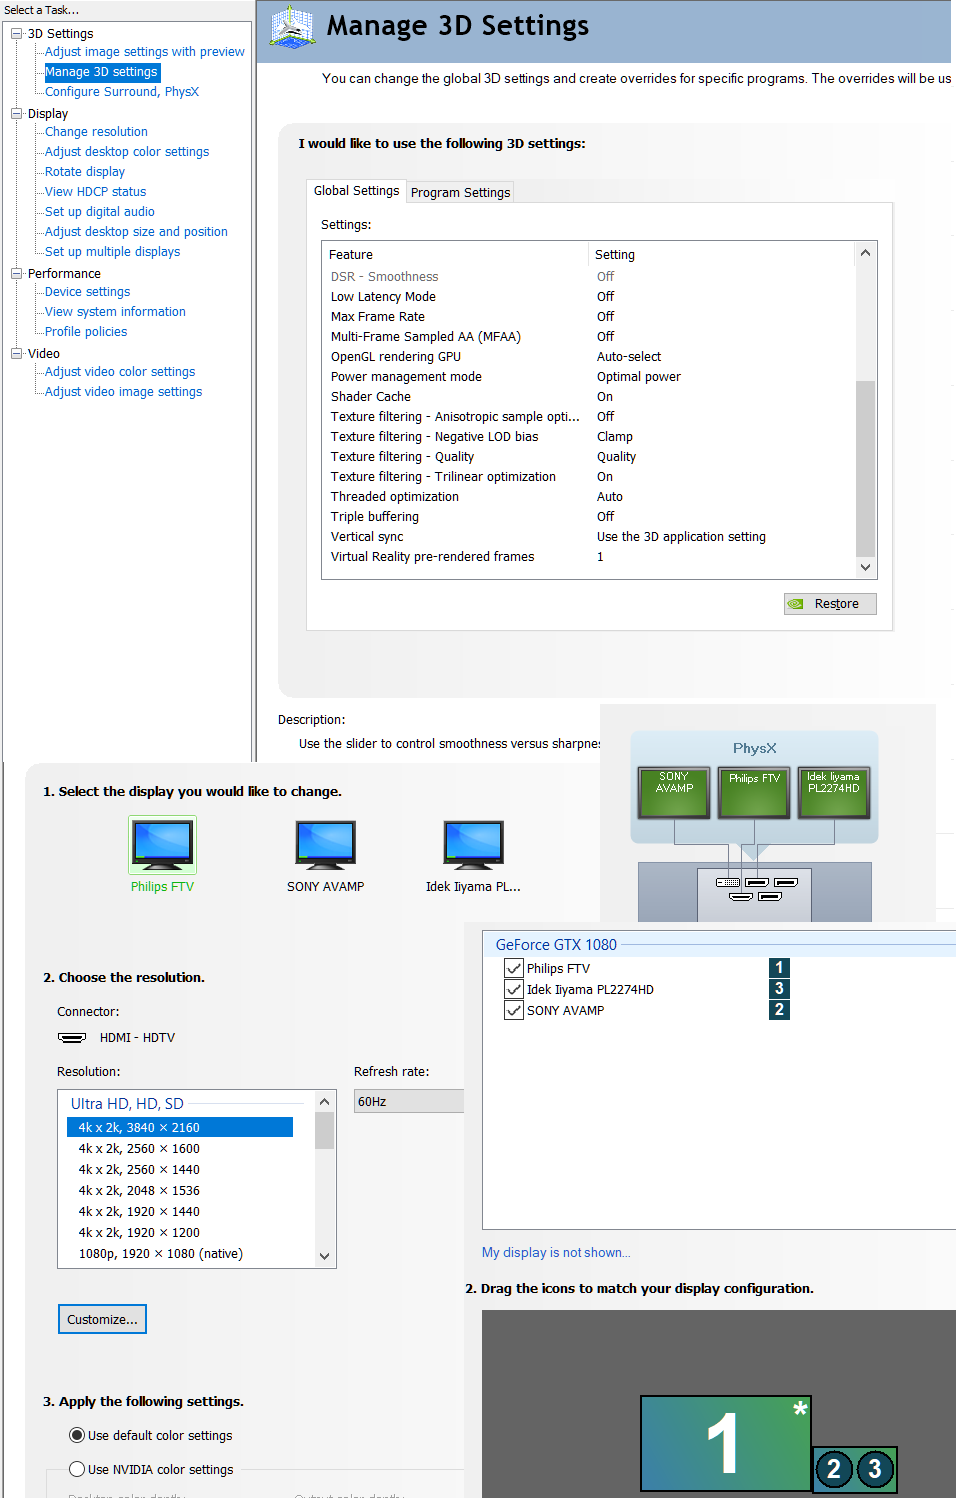Select resolution 1080p, 1920 × 1080 (native)

(x=180, y=1254)
